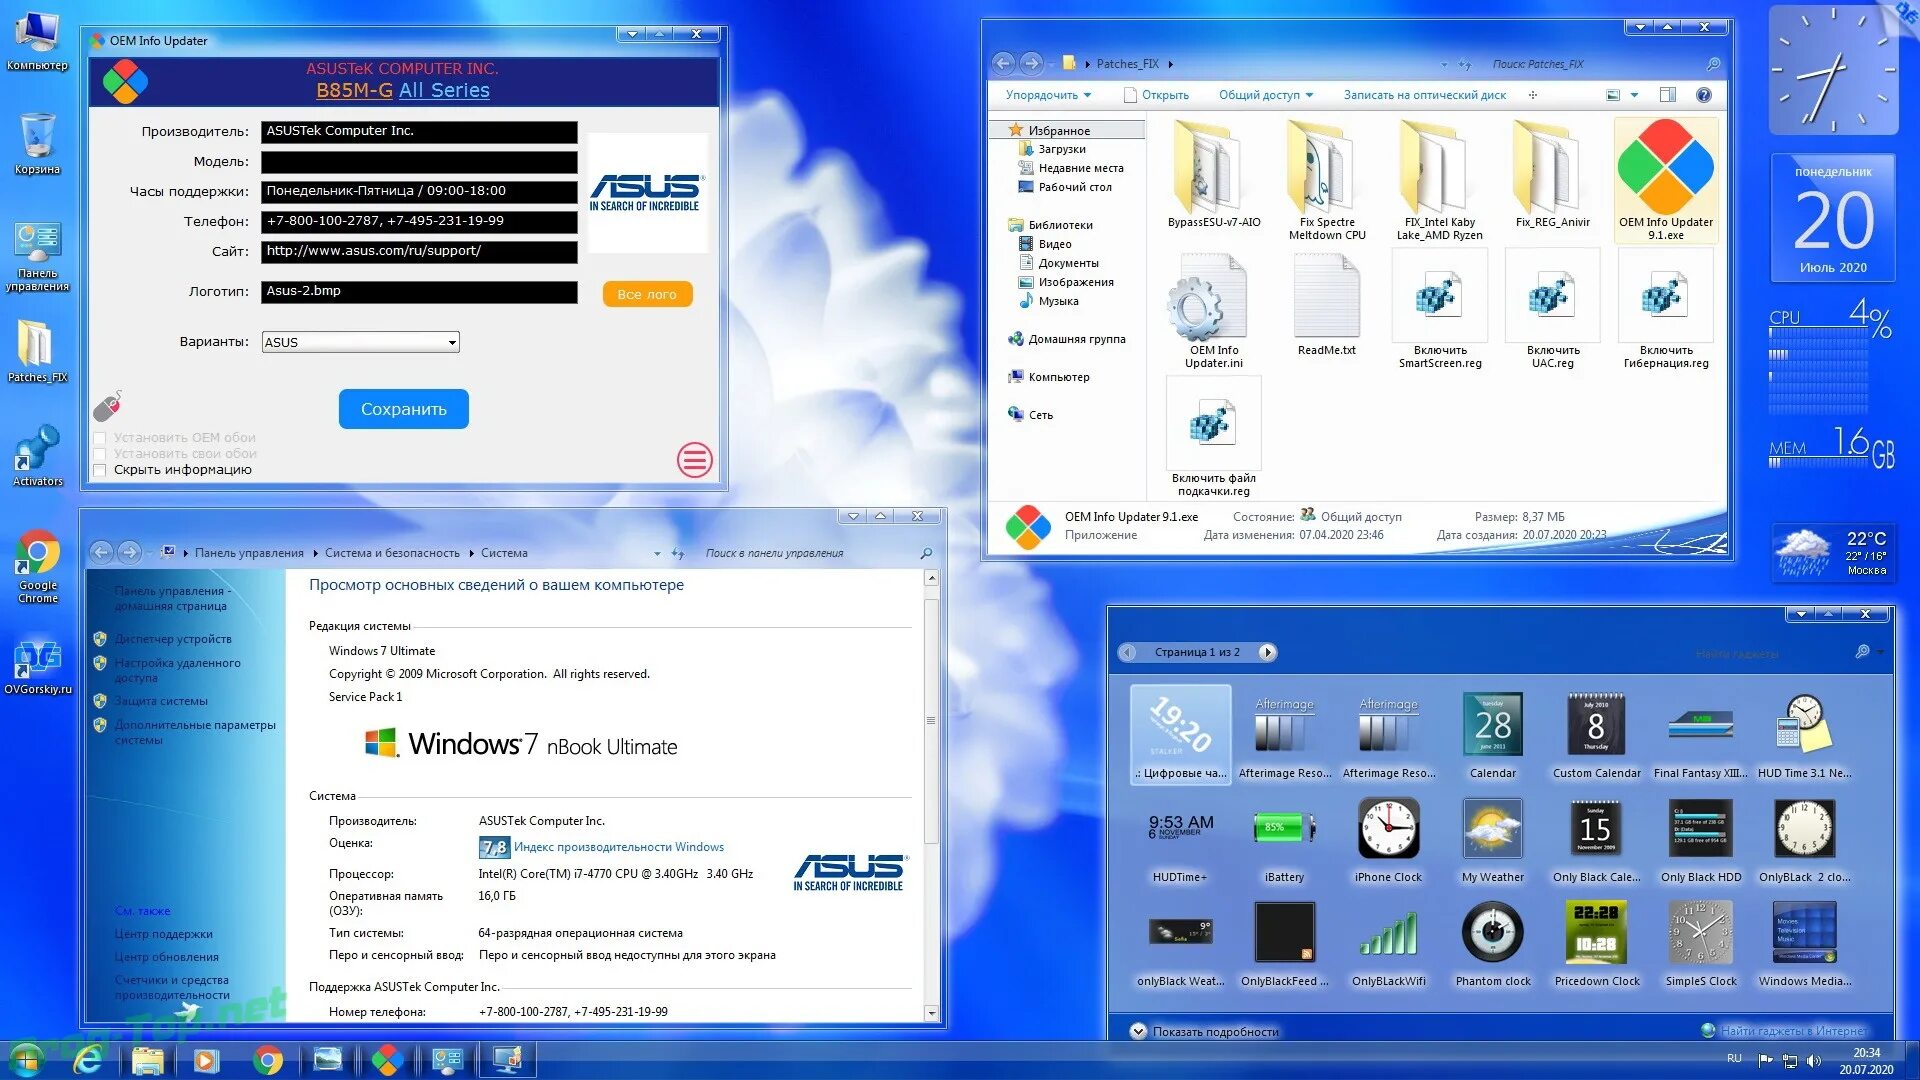This screenshot has height=1080, width=1920.
Task: Select FIX_Intel Kaby Lake_AMD Ryzen folder
Action: (1439, 180)
